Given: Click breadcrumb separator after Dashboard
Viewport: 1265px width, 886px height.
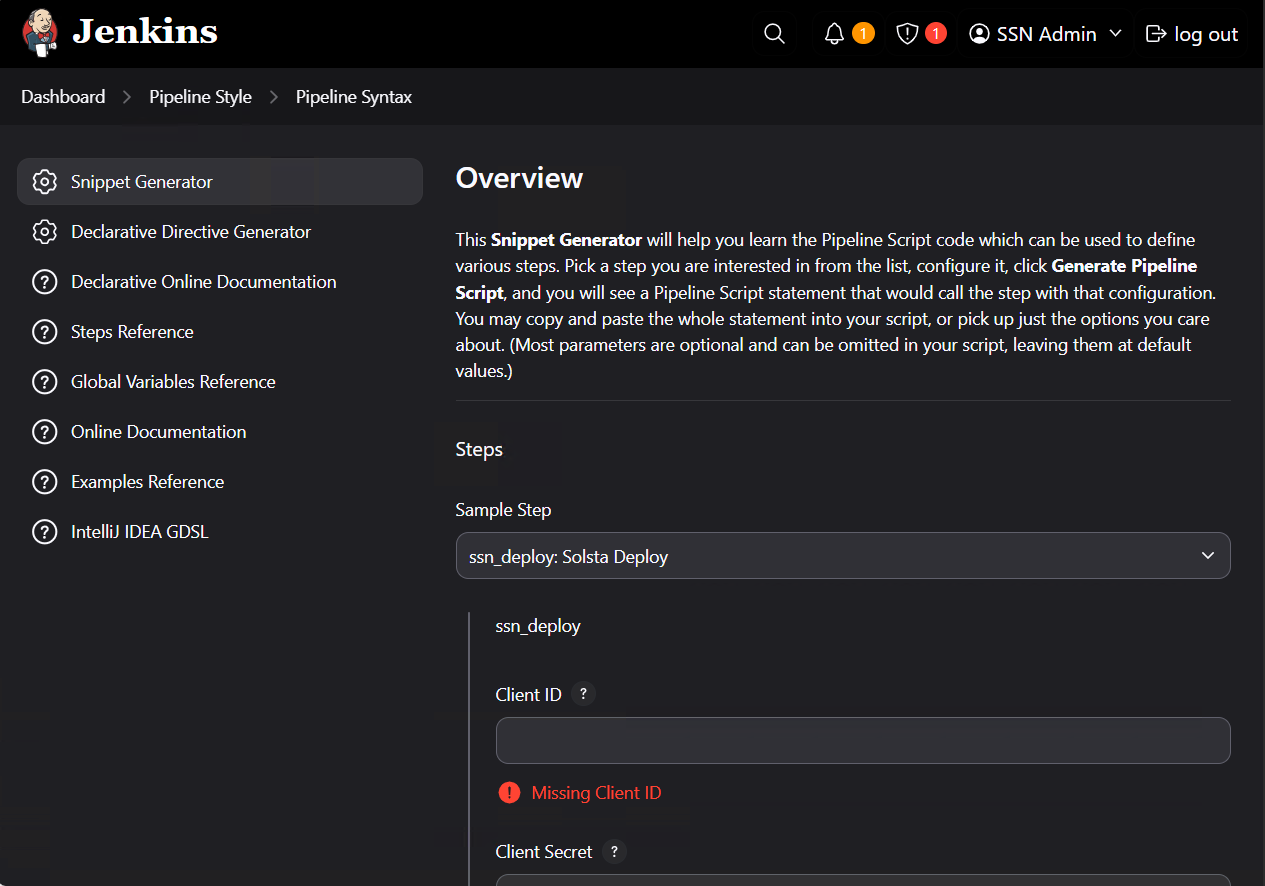Looking at the screenshot, I should point(127,97).
